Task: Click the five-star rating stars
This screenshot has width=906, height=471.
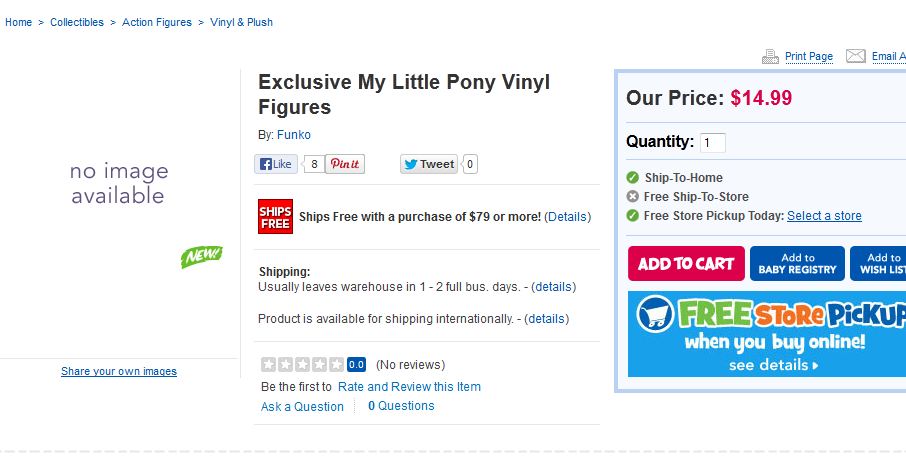Action: [303, 364]
